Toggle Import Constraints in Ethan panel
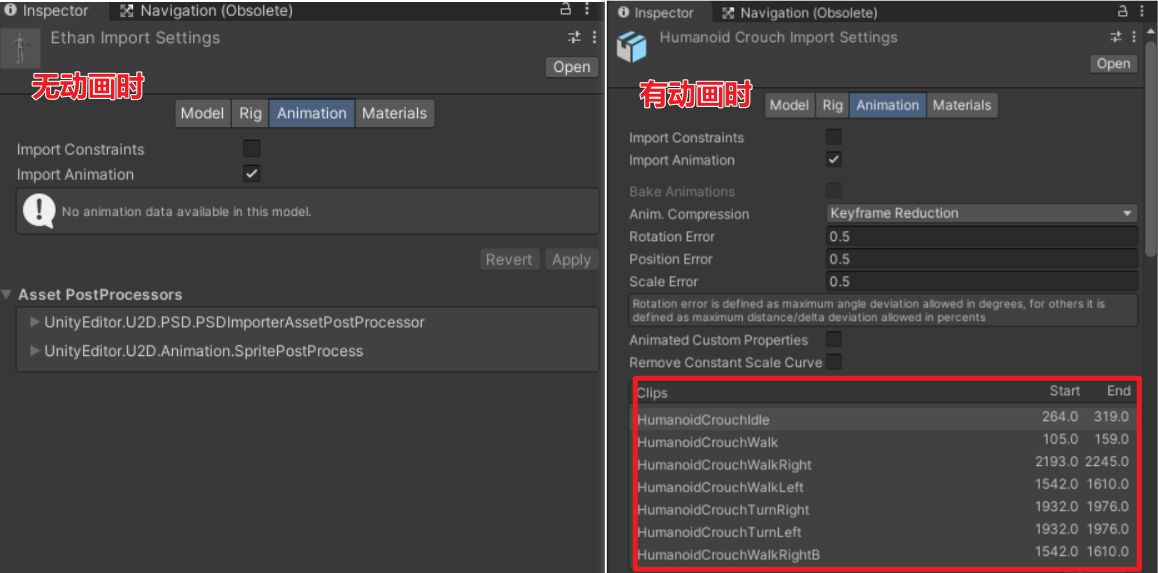The width and height of the screenshot is (1158, 573). (x=252, y=148)
